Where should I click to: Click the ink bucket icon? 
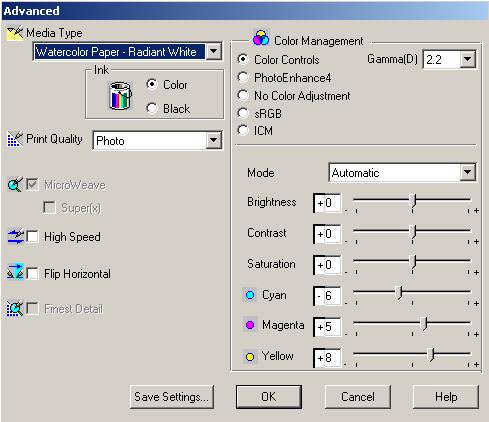pyautogui.click(x=120, y=96)
